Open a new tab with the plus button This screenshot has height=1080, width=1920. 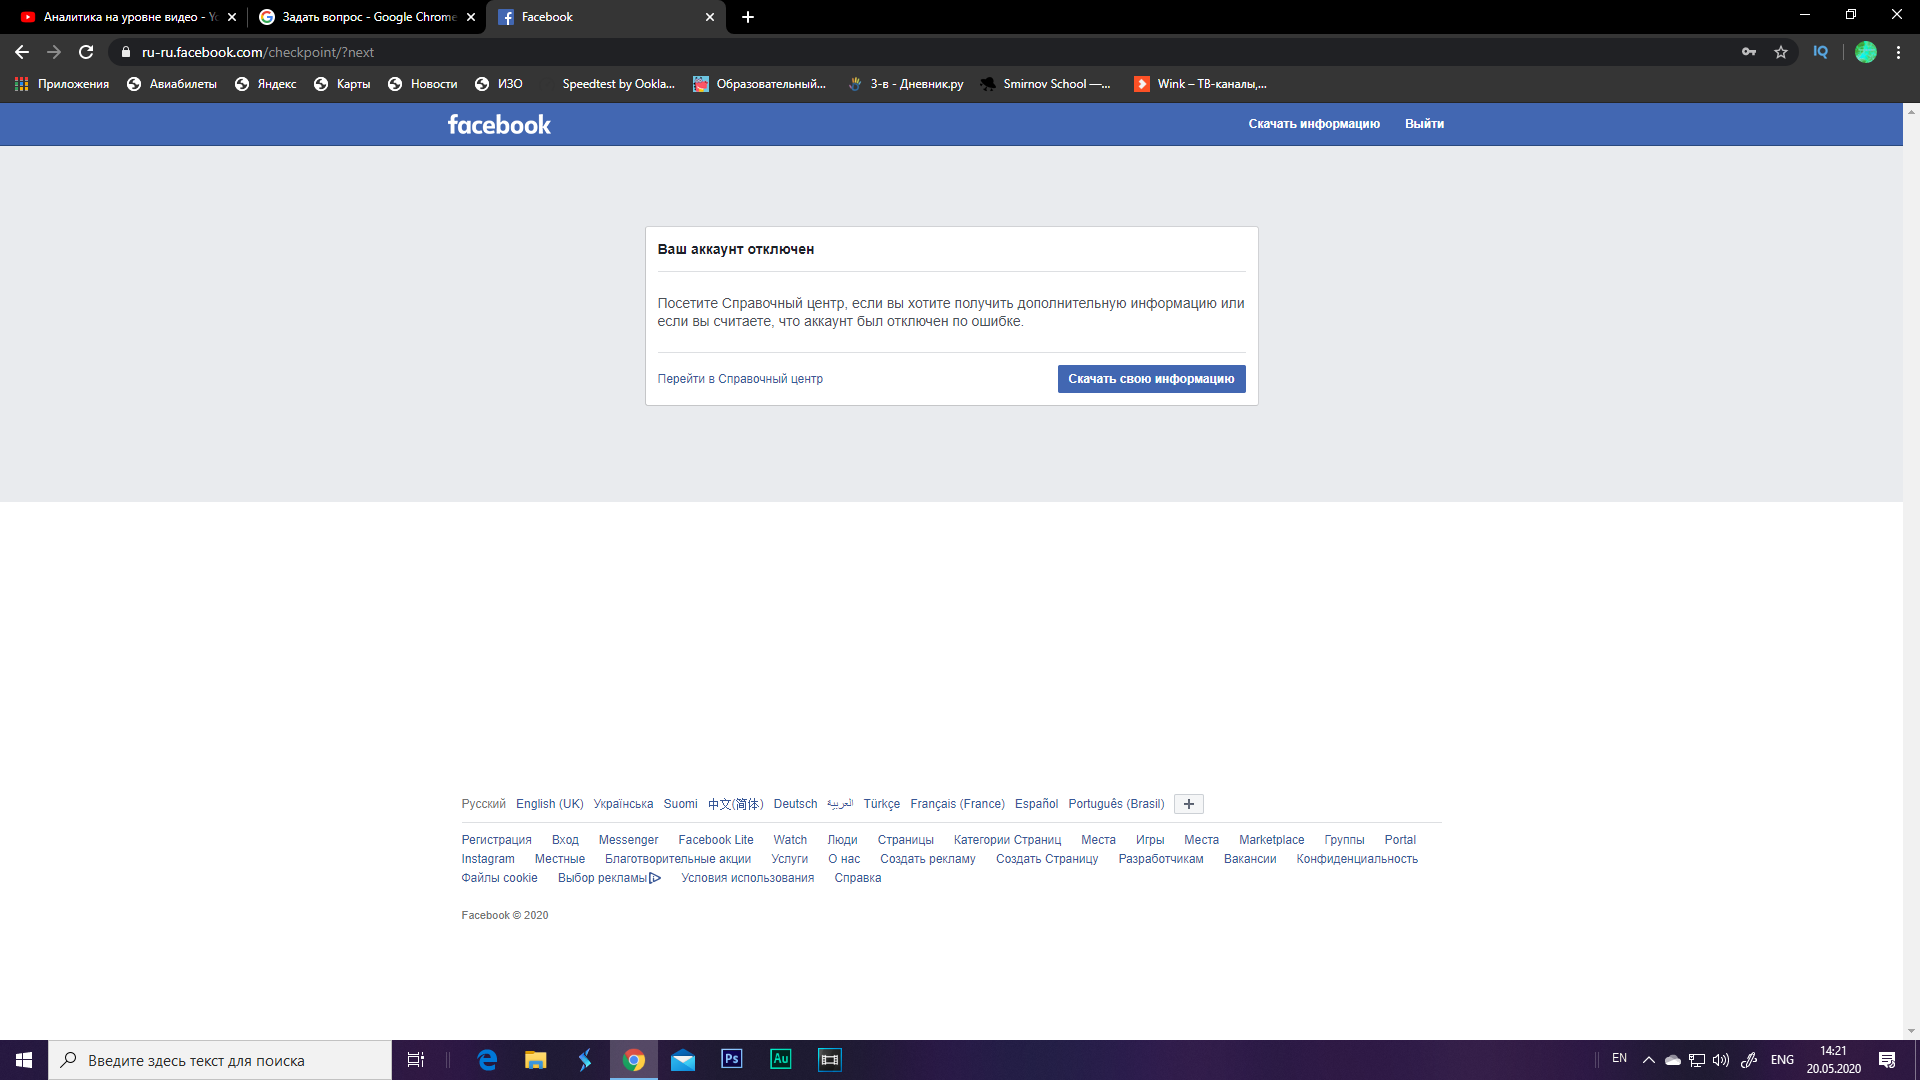coord(748,17)
